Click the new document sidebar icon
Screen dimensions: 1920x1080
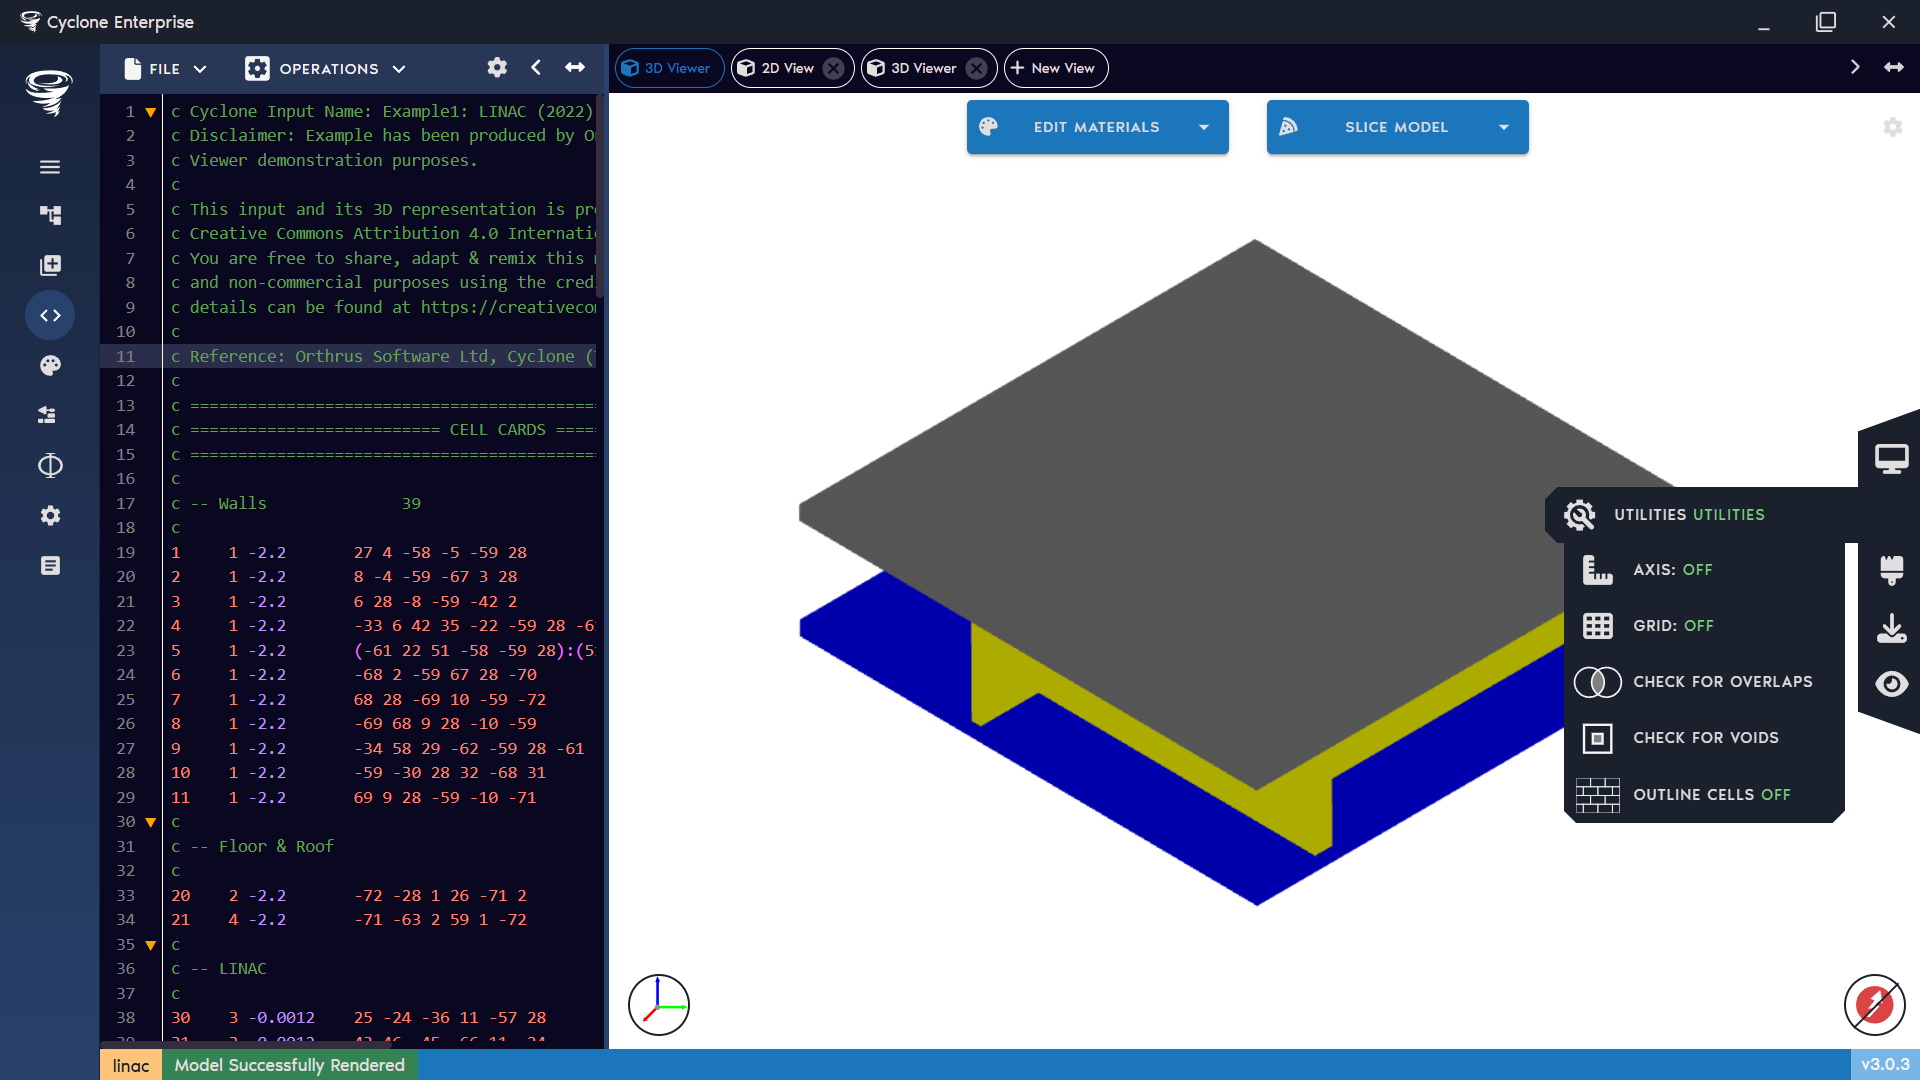[50, 265]
